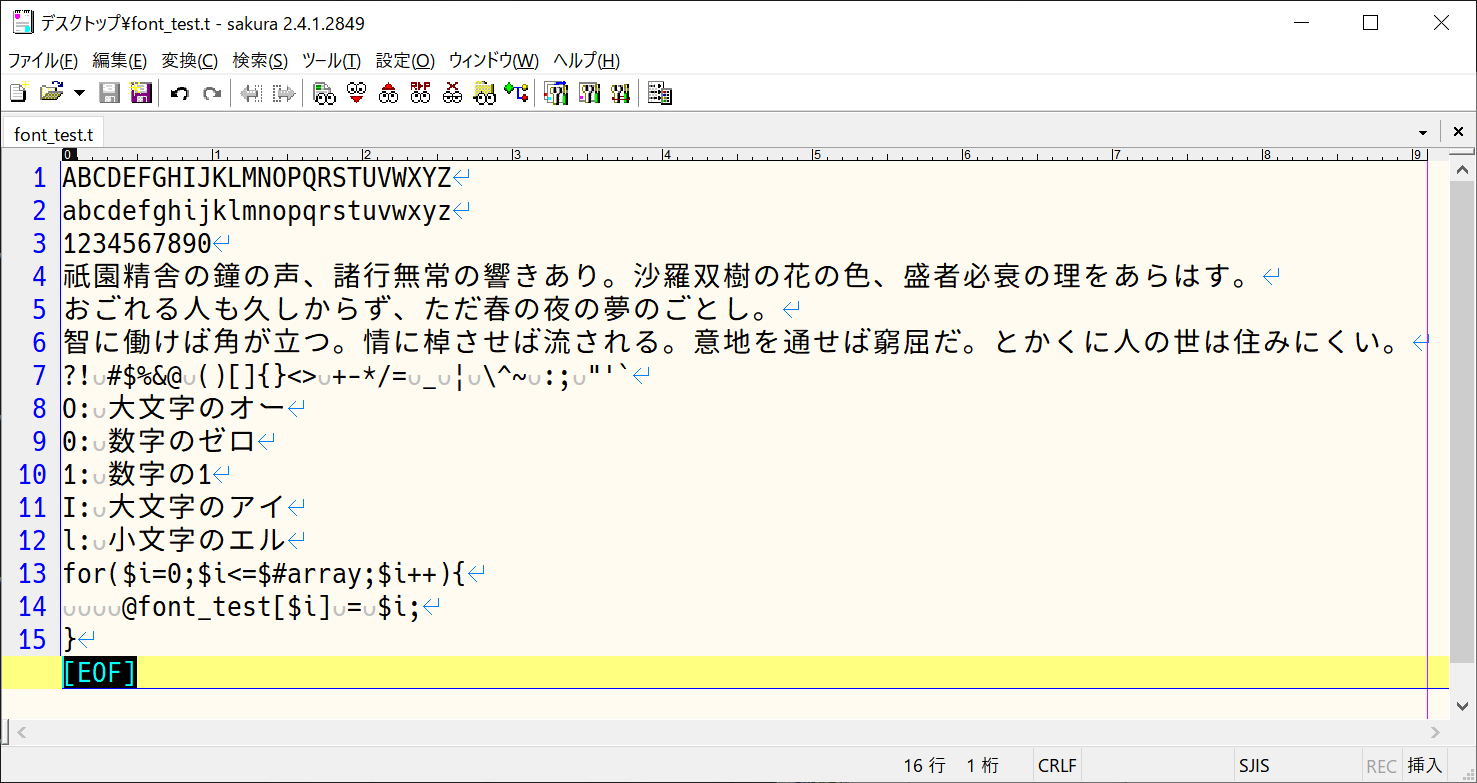1477x783 pixels.
Task: Open the 検索(S) menu
Action: coord(260,60)
